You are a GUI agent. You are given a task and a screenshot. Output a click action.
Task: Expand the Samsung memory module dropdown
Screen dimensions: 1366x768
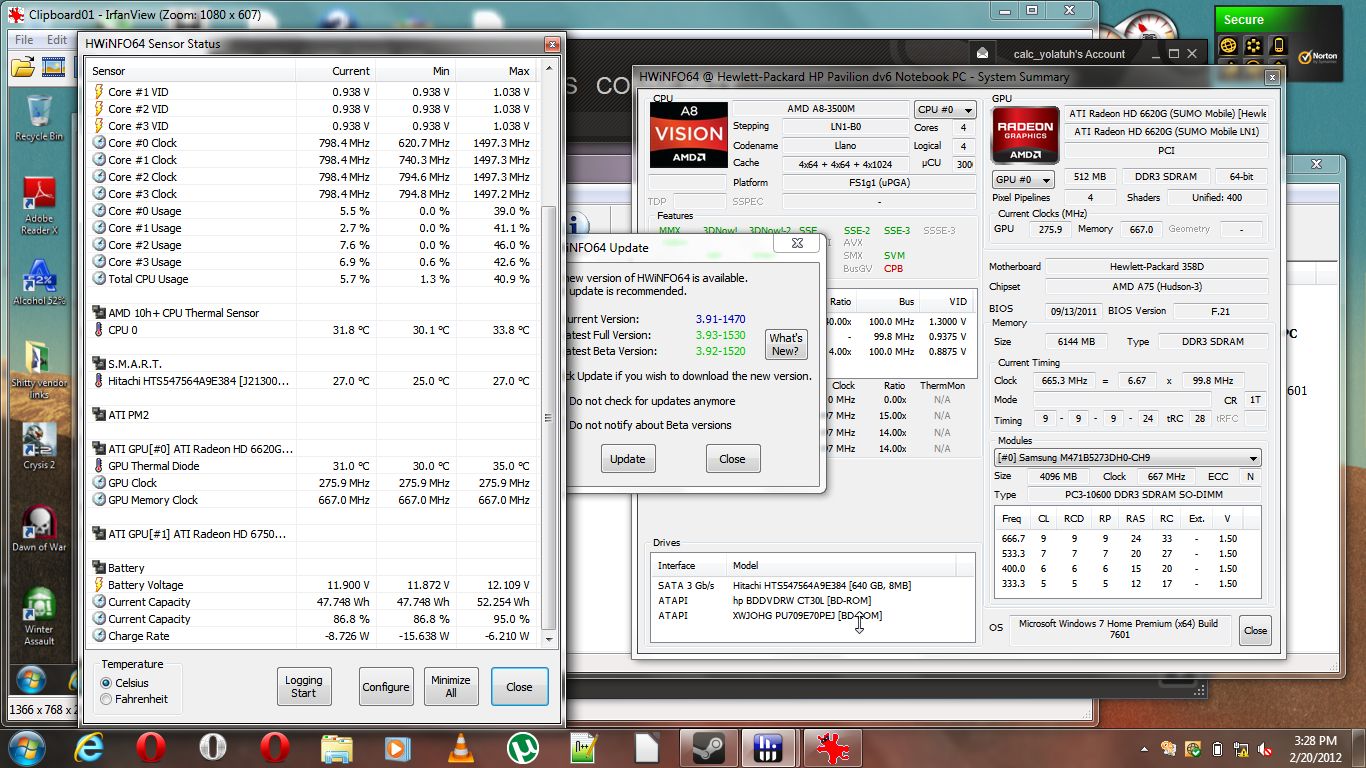(x=1127, y=458)
